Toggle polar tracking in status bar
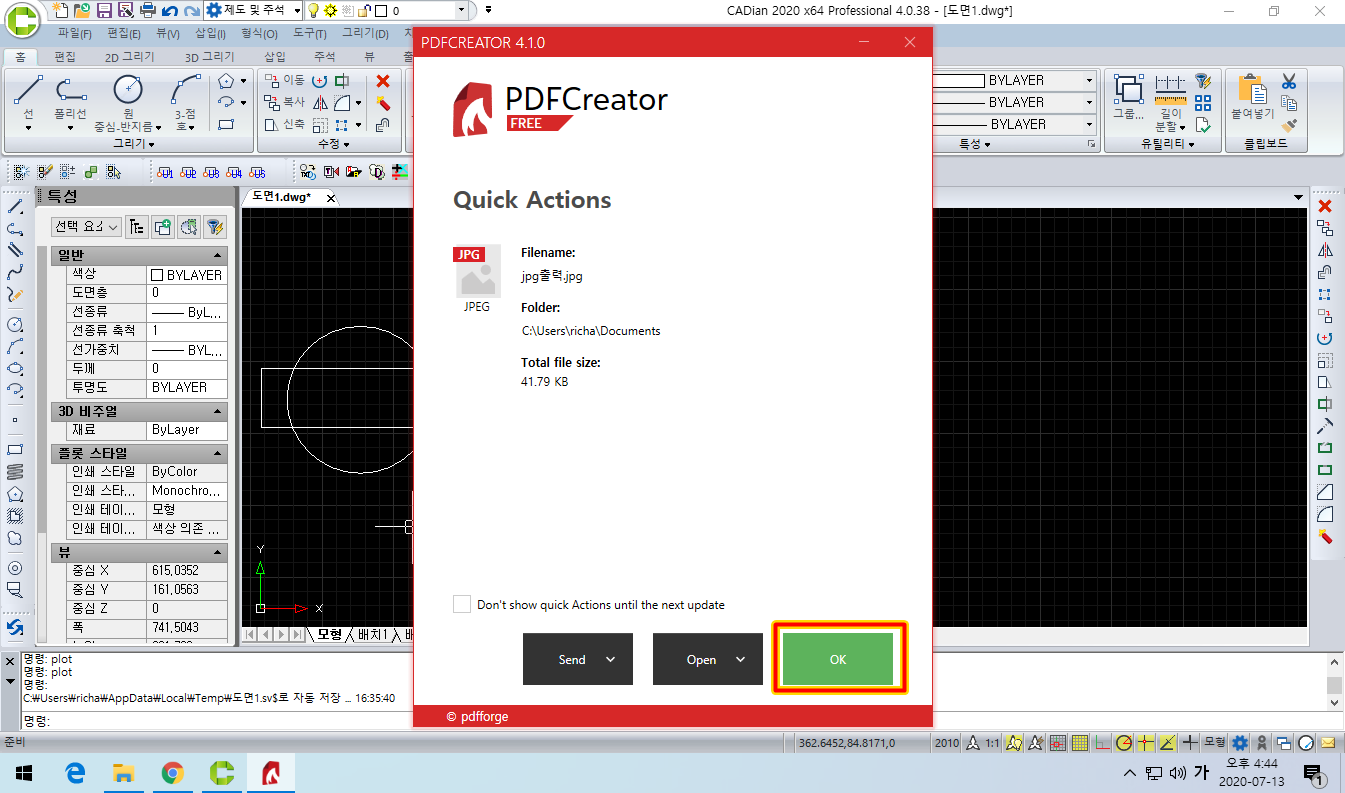 [x=1124, y=743]
